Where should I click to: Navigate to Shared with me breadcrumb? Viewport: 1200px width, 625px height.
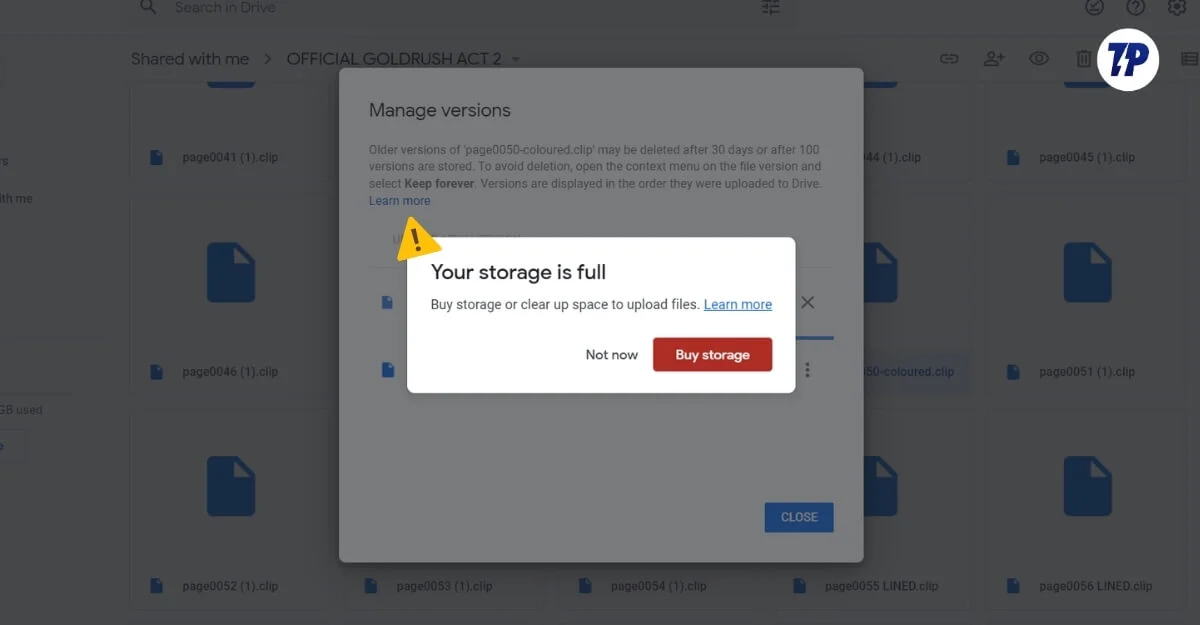click(189, 59)
